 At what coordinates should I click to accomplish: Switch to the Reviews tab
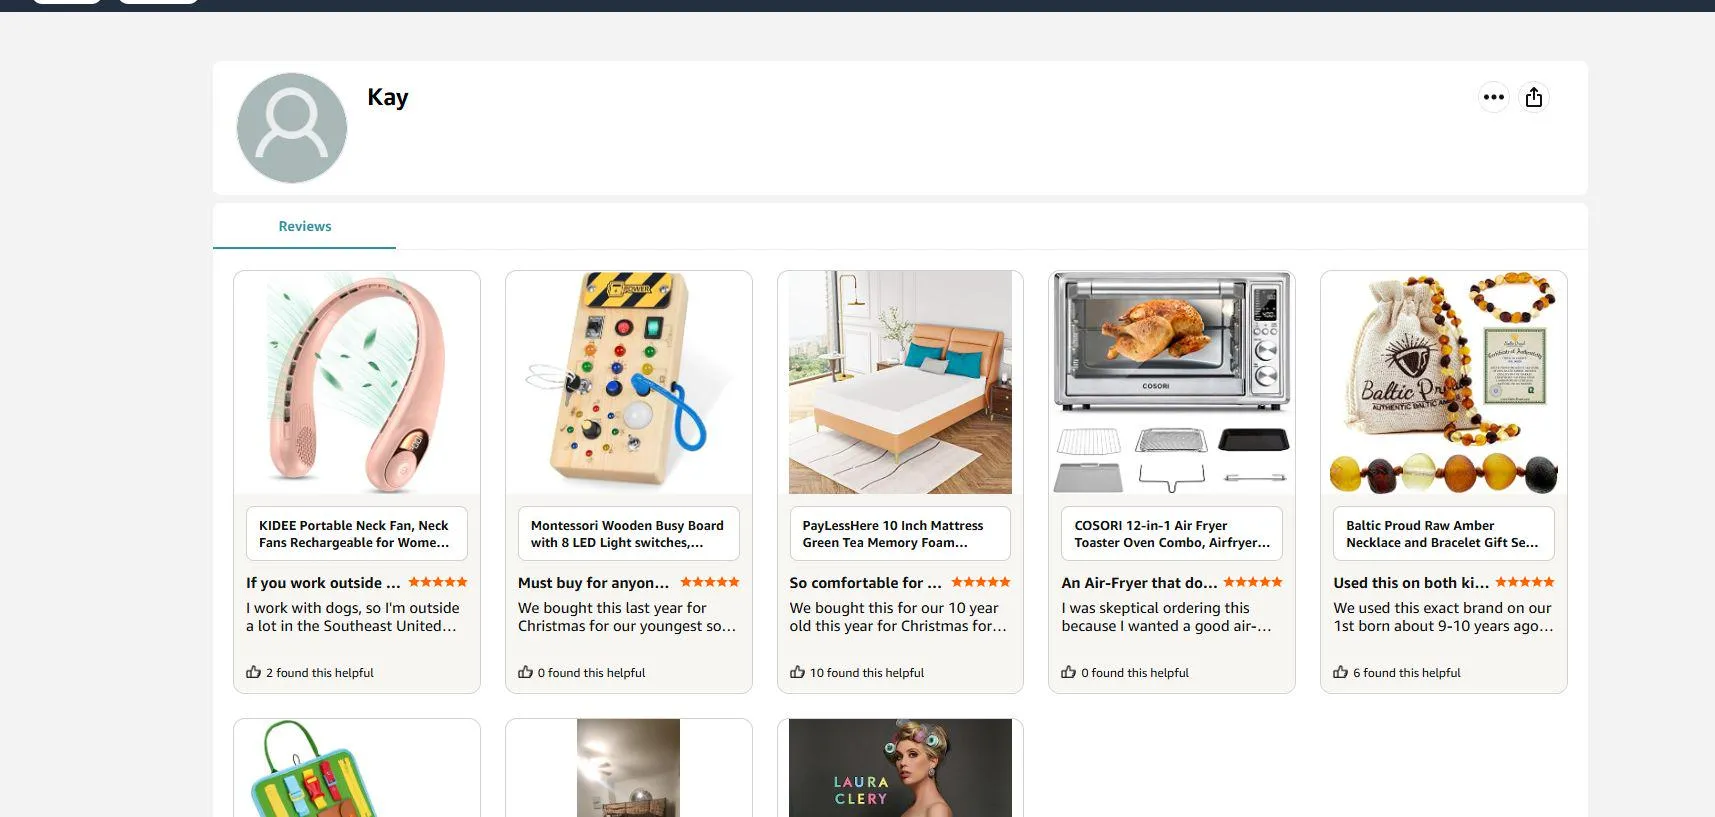pos(304,227)
